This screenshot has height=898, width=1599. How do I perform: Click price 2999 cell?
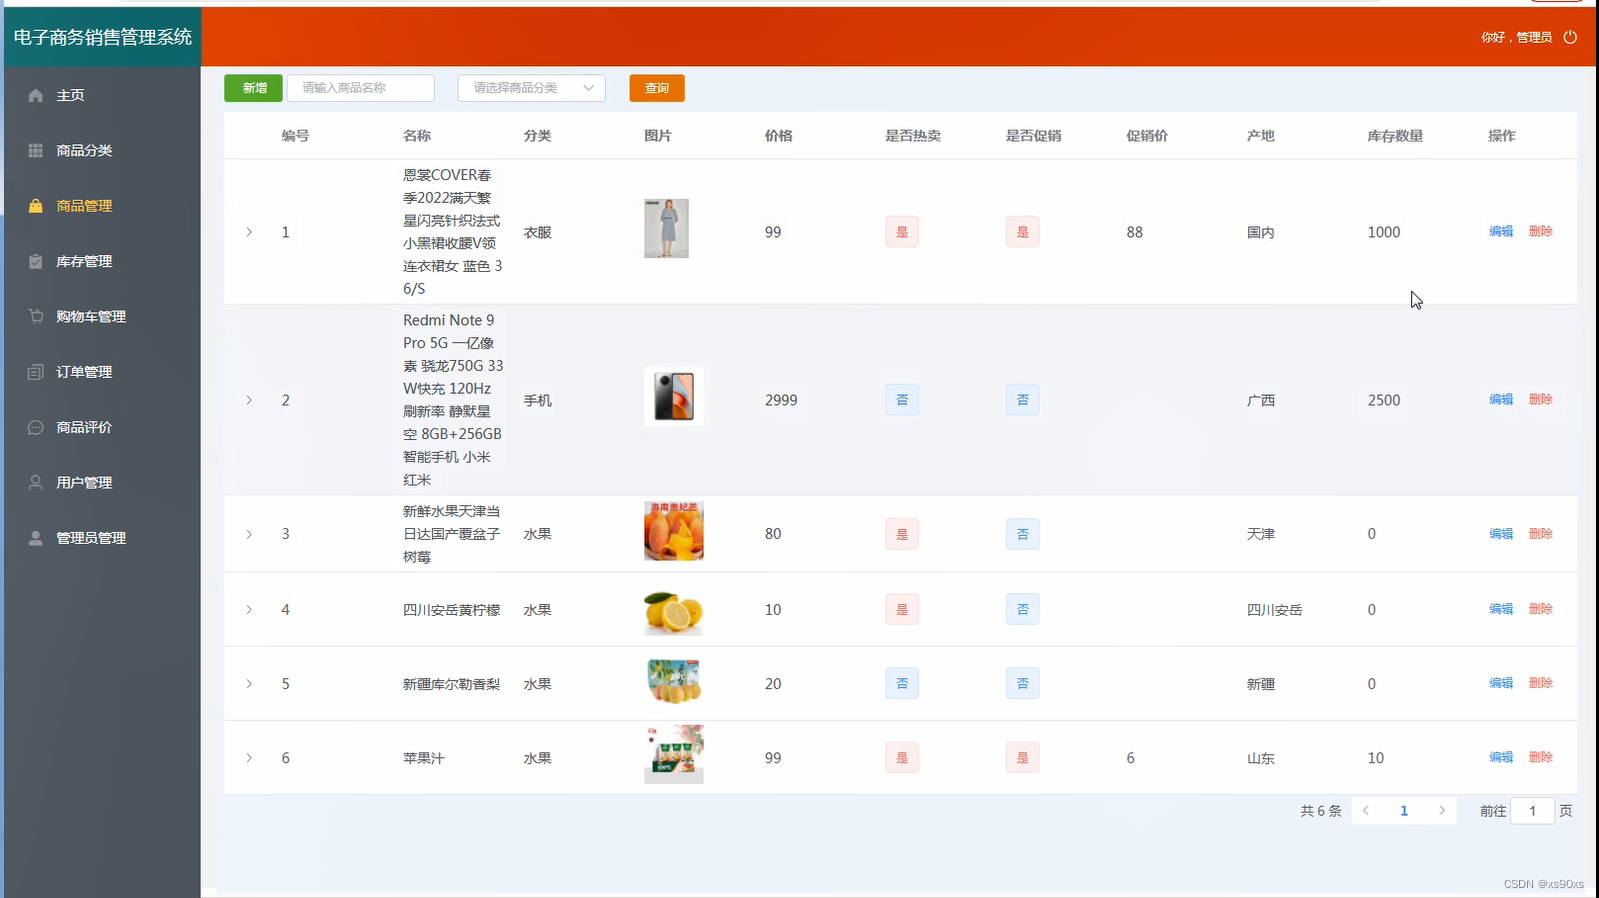(x=781, y=400)
